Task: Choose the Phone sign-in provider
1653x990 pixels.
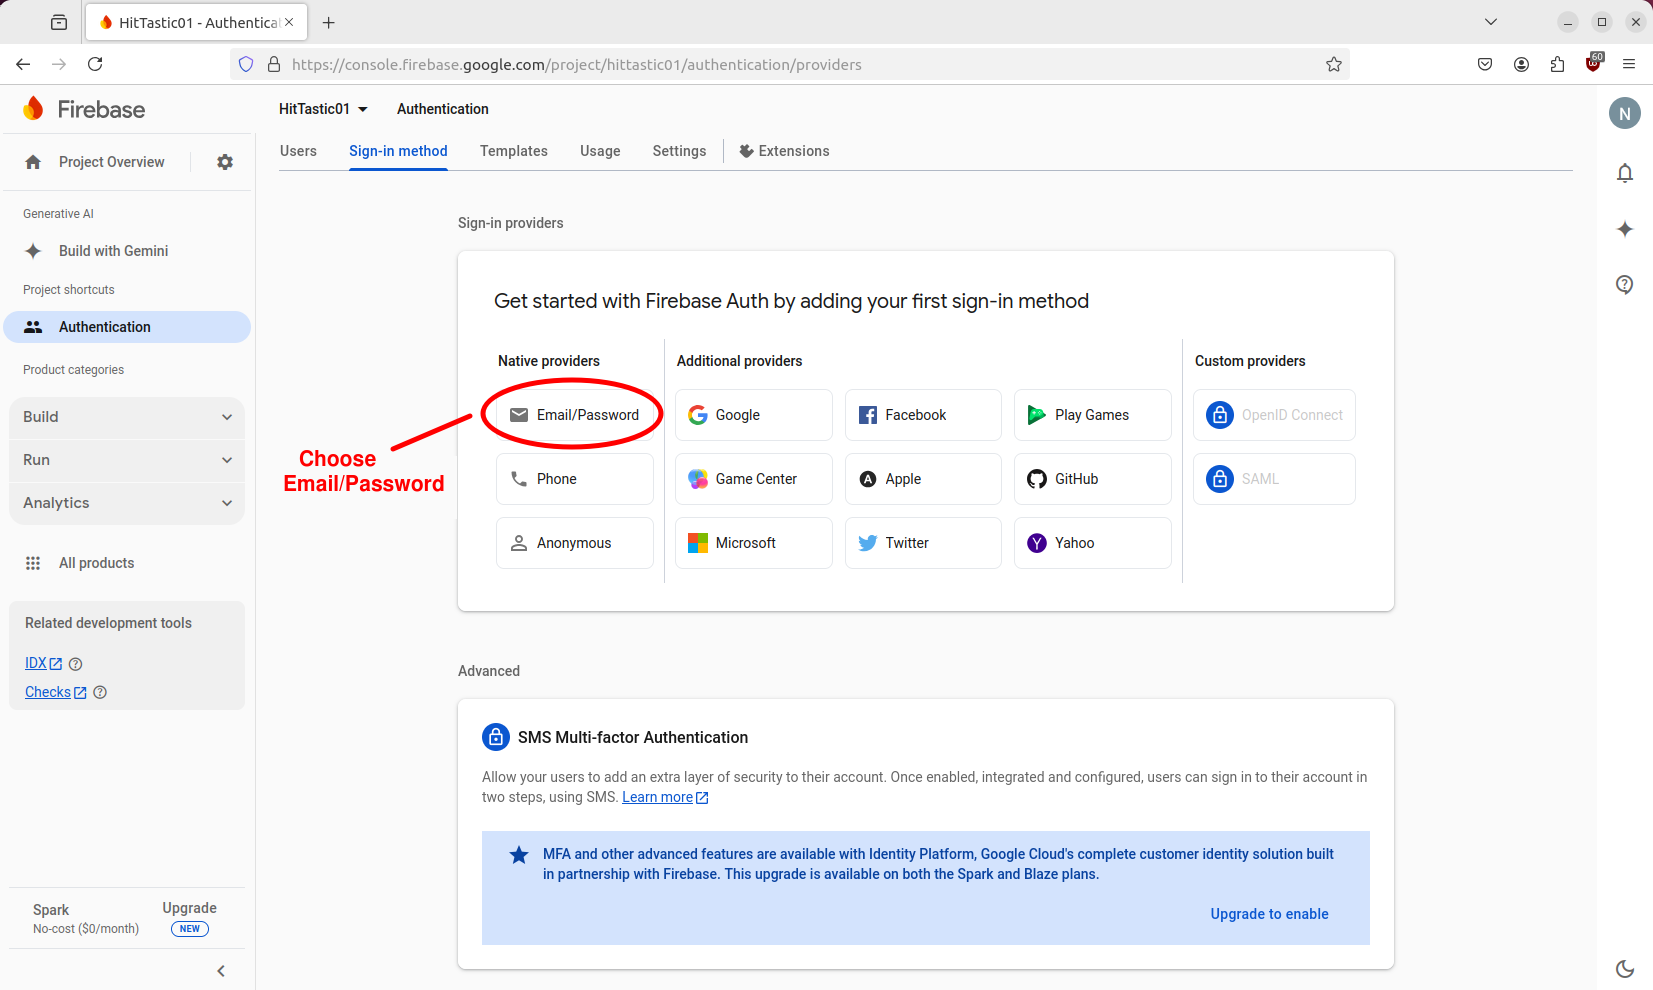Action: 574,479
